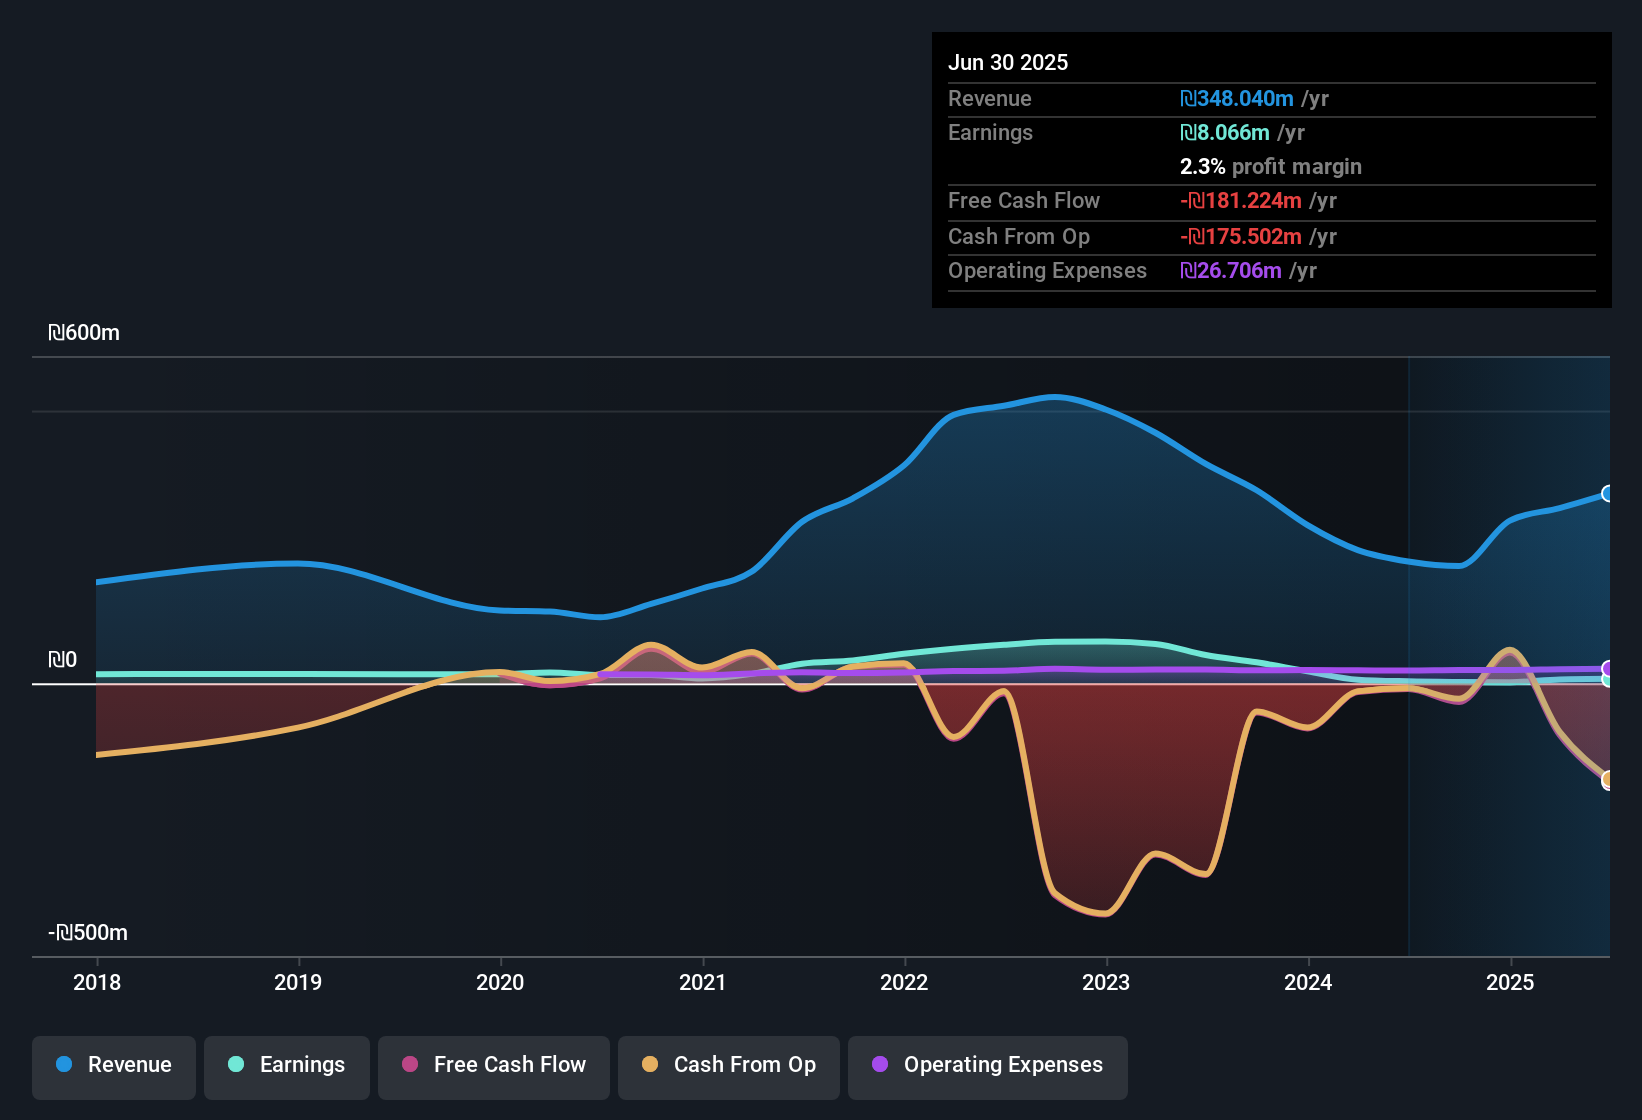This screenshot has width=1642, height=1120.
Task: Select the 2.3% profit margin row
Action: coord(1271,167)
